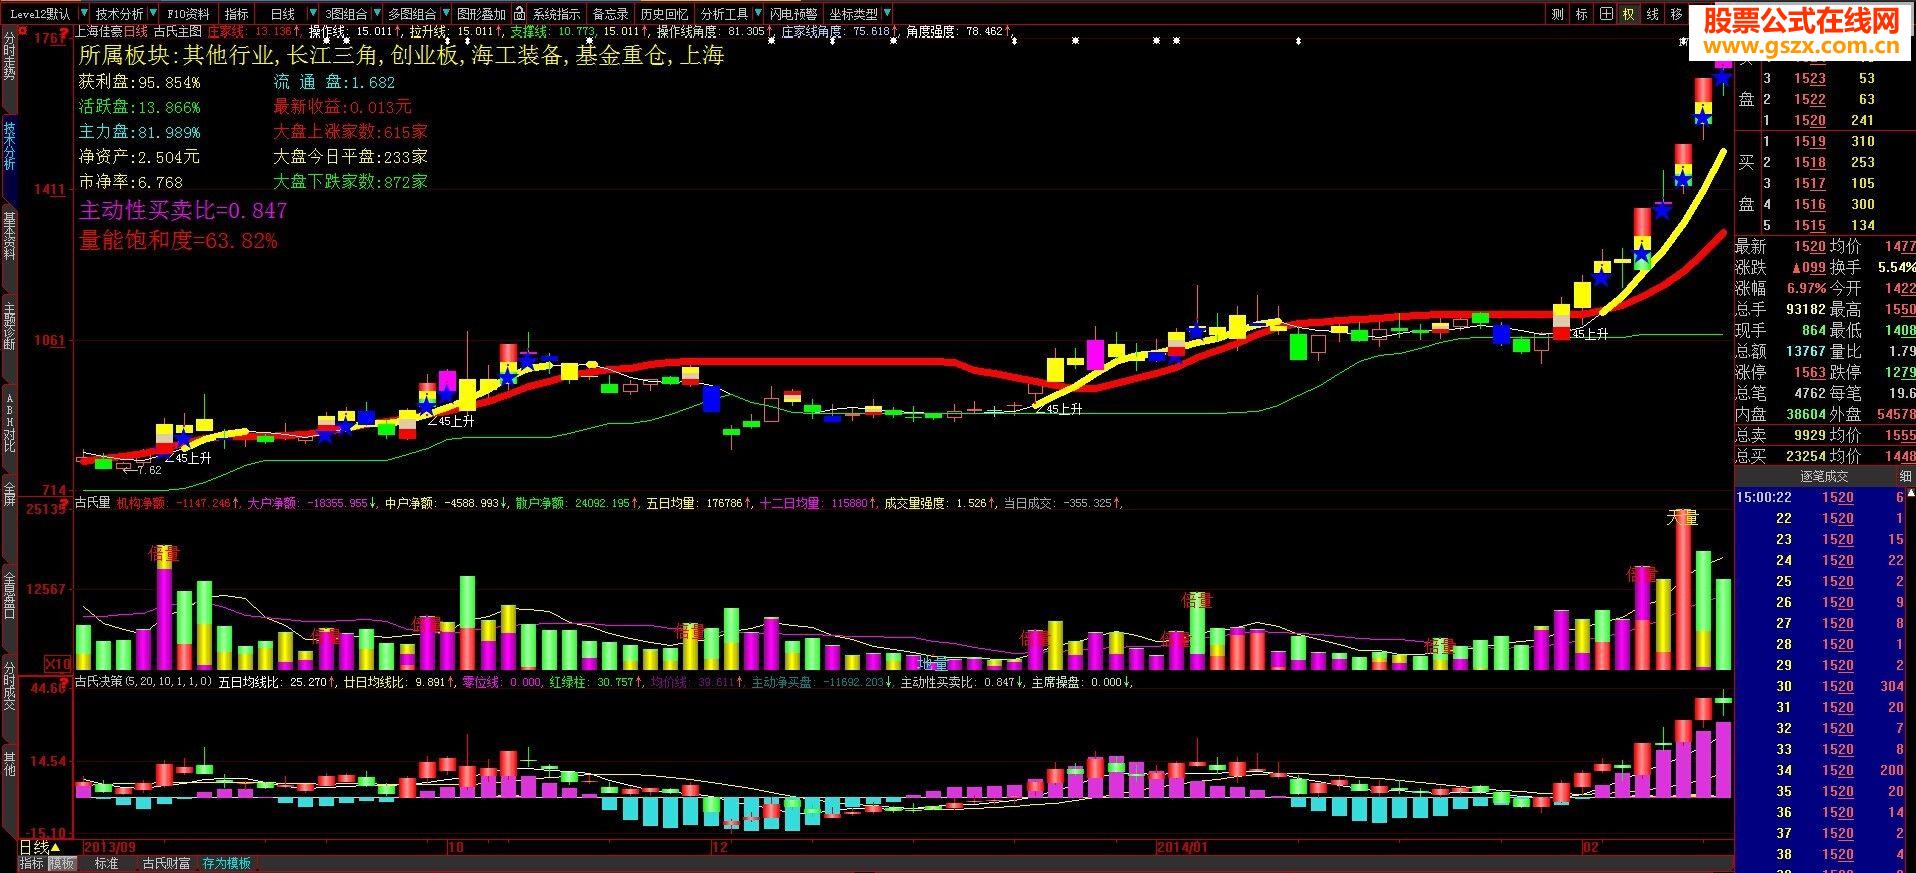Click the 线 line drawing tool icon
The image size is (1916, 873).
[1653, 14]
